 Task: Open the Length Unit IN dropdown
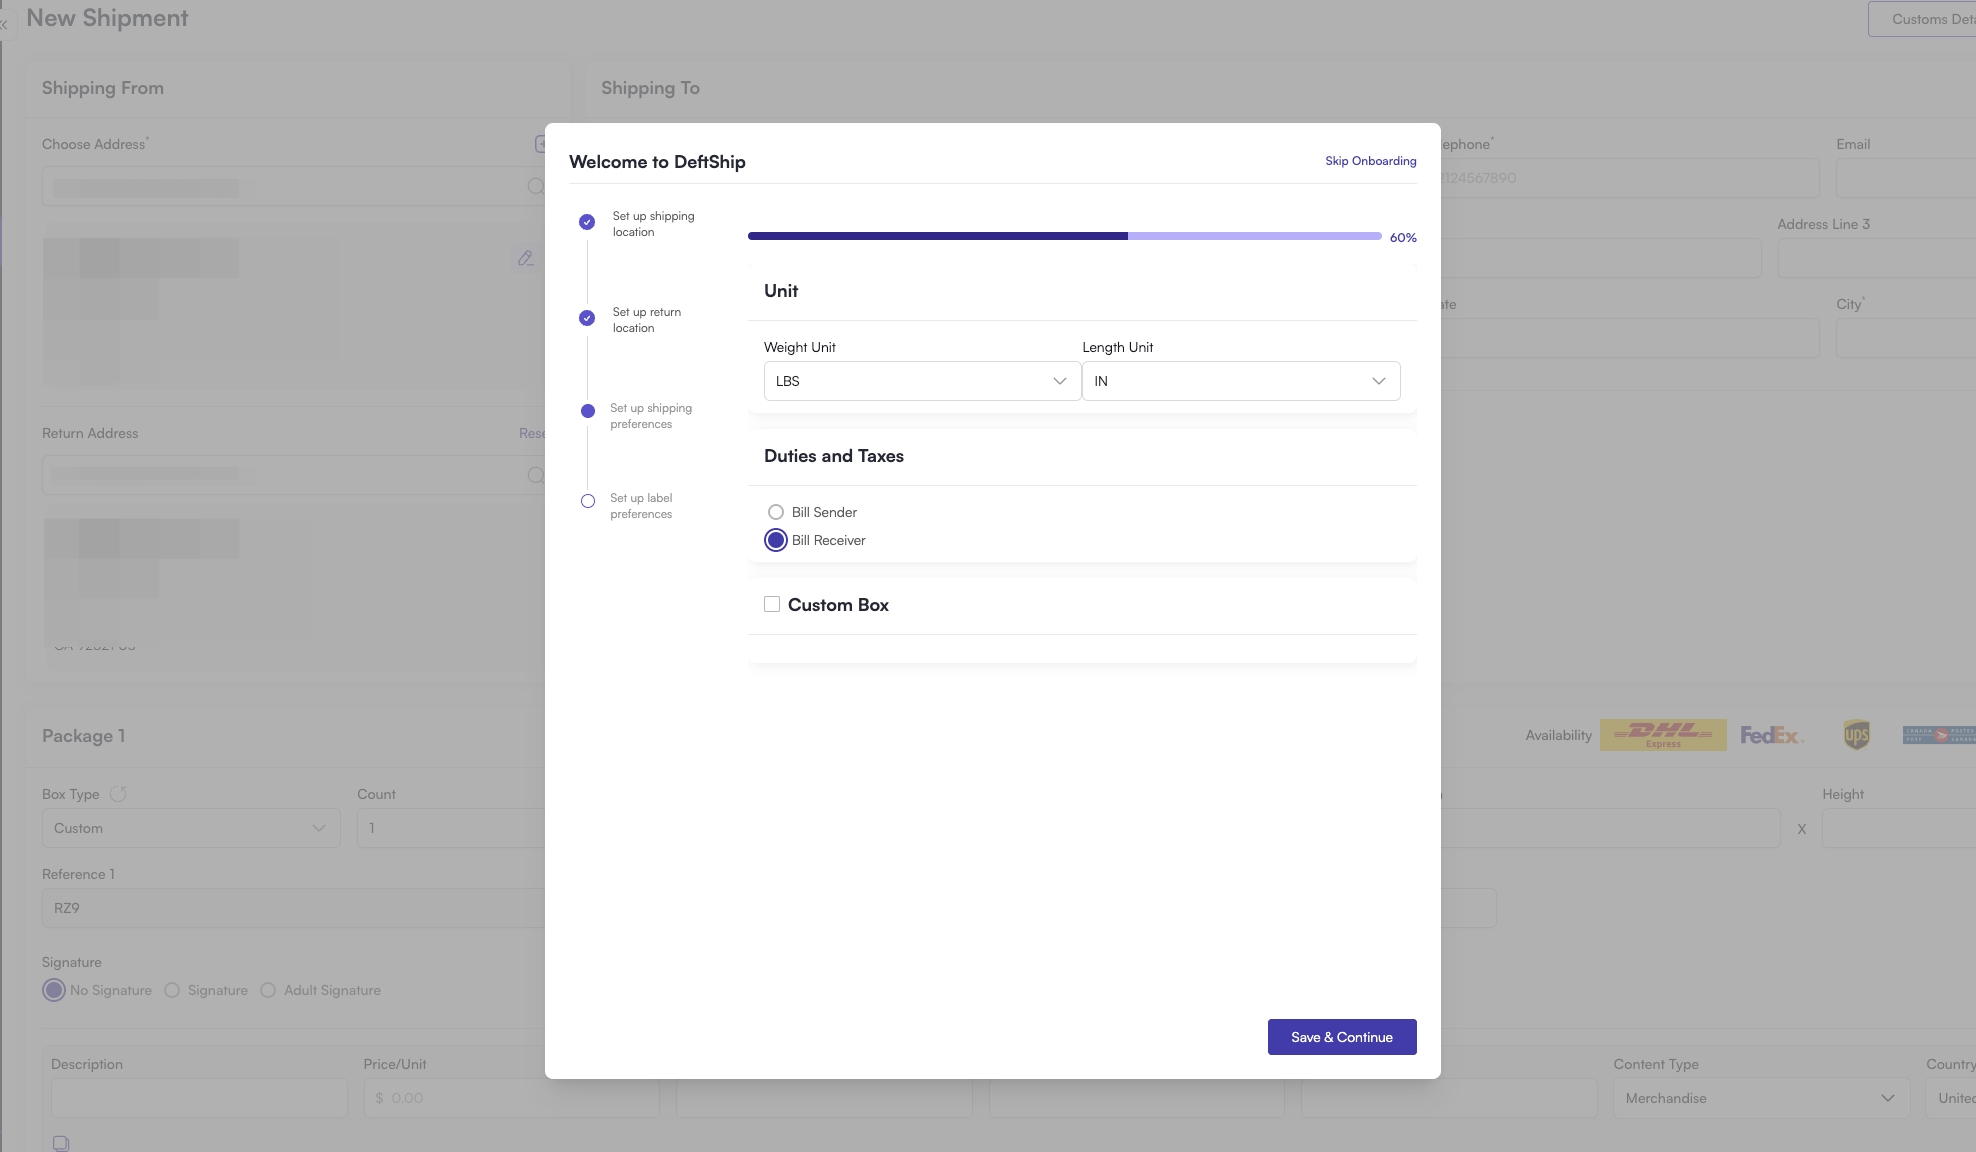(1241, 381)
